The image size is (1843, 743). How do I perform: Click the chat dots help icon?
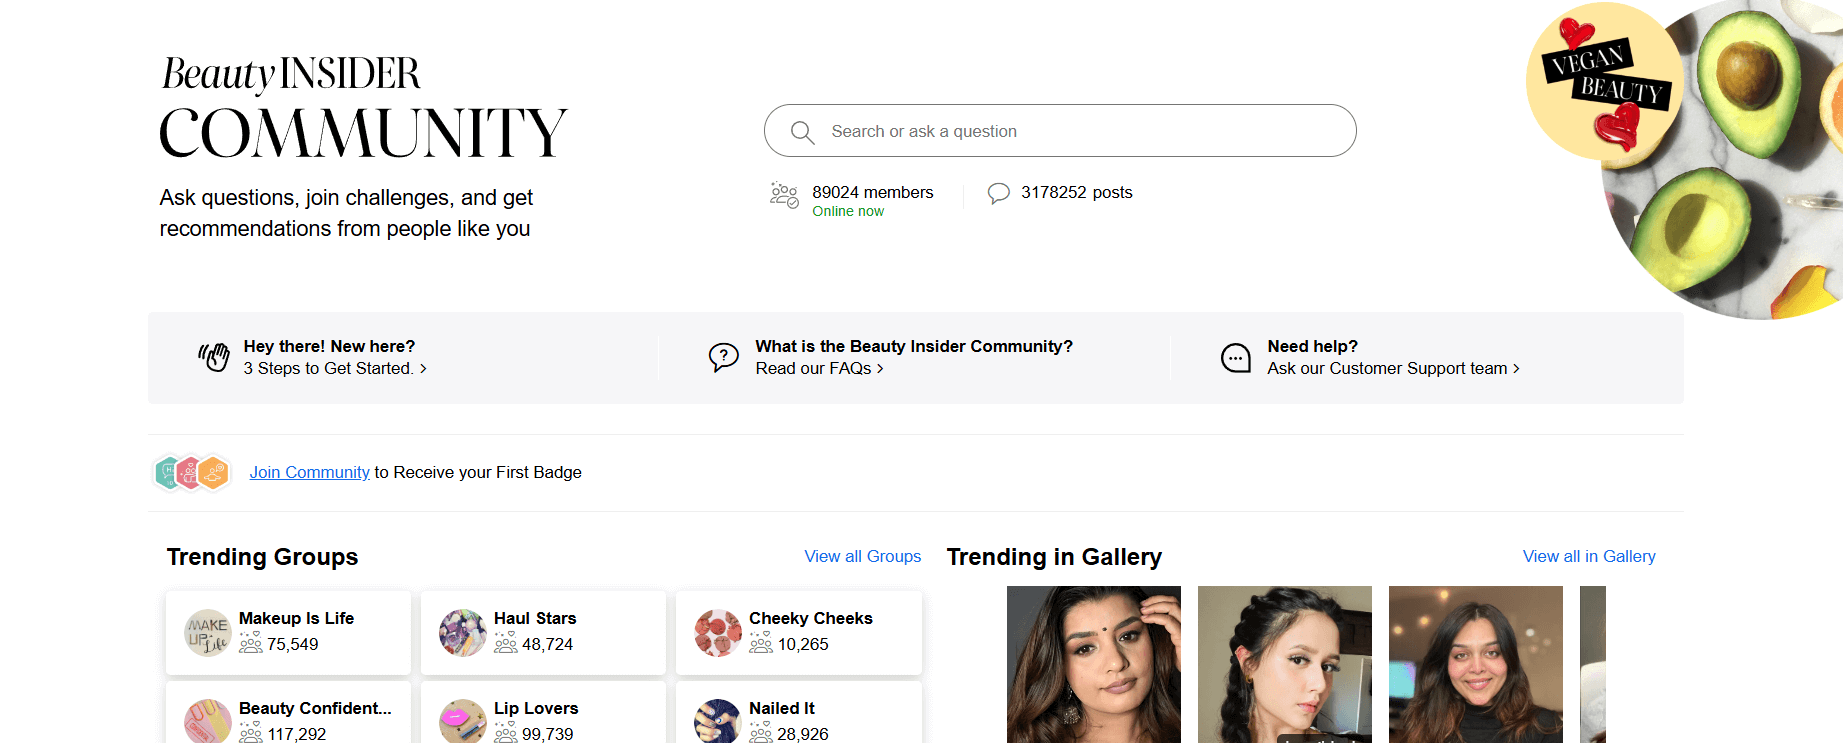click(x=1236, y=357)
